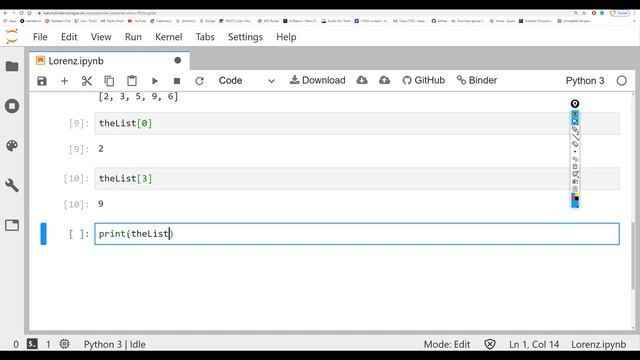Click the Binder toolbar button
640x360 pixels.
point(477,80)
